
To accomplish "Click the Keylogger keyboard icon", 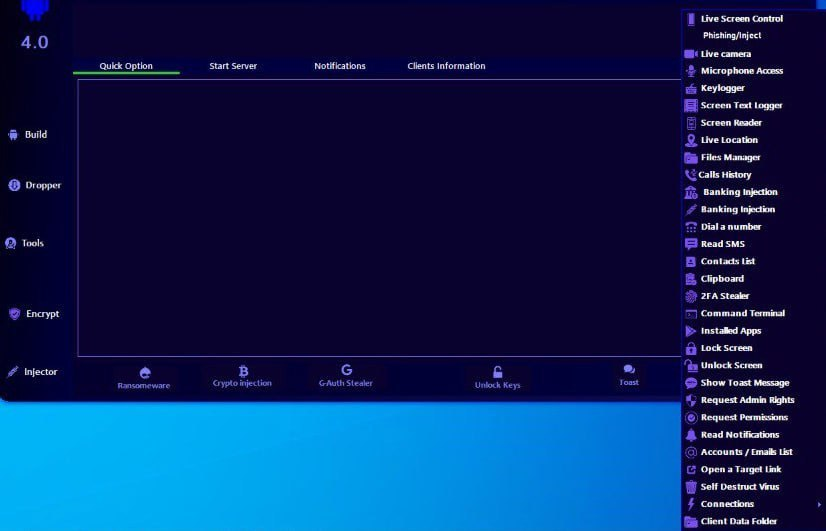I will coord(691,89).
